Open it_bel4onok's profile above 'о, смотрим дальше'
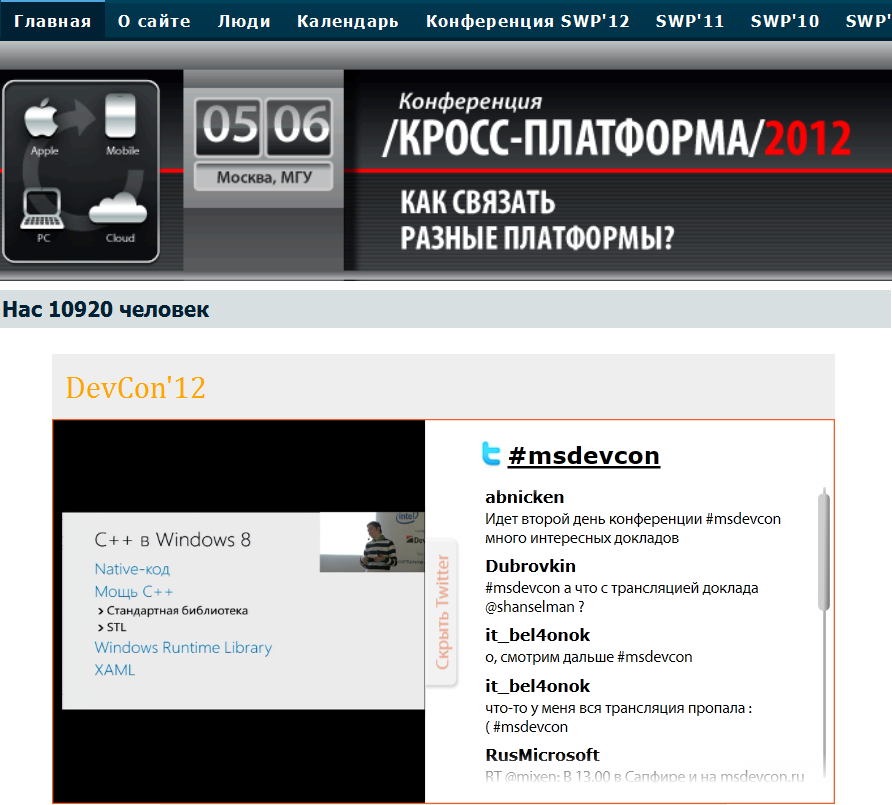This screenshot has height=805, width=892. [x=538, y=635]
